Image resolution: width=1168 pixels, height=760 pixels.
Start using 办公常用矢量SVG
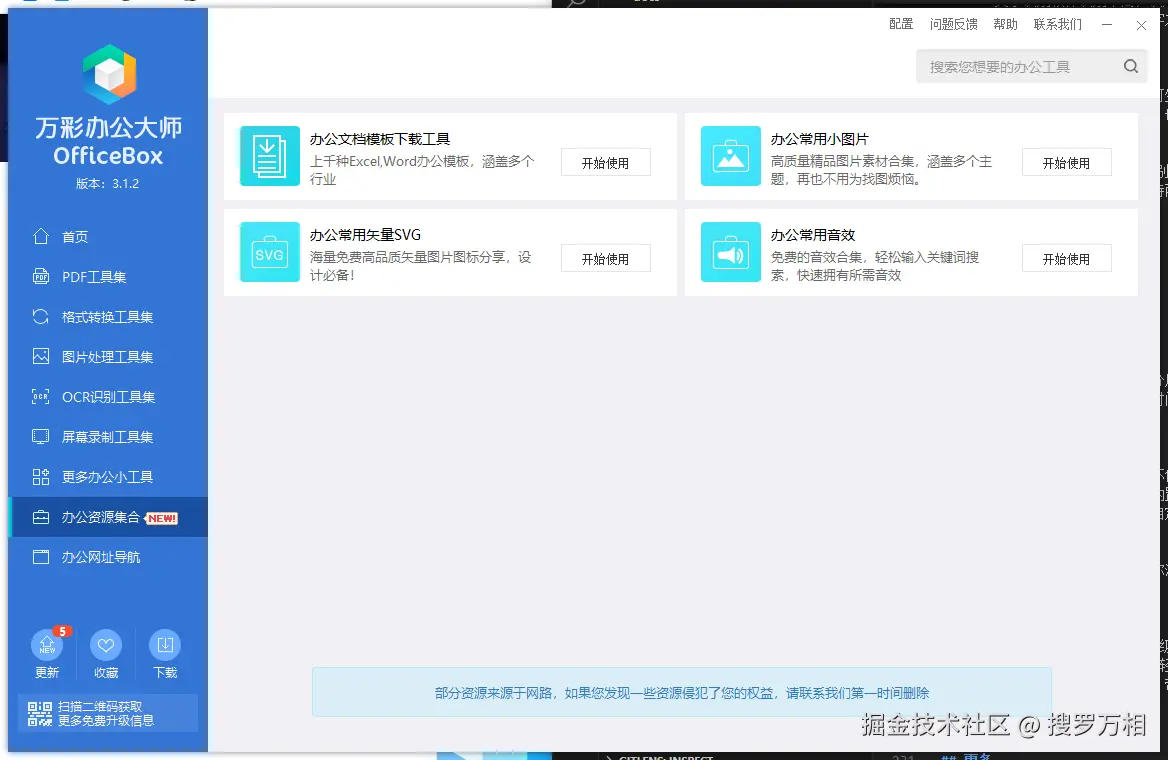pos(606,259)
